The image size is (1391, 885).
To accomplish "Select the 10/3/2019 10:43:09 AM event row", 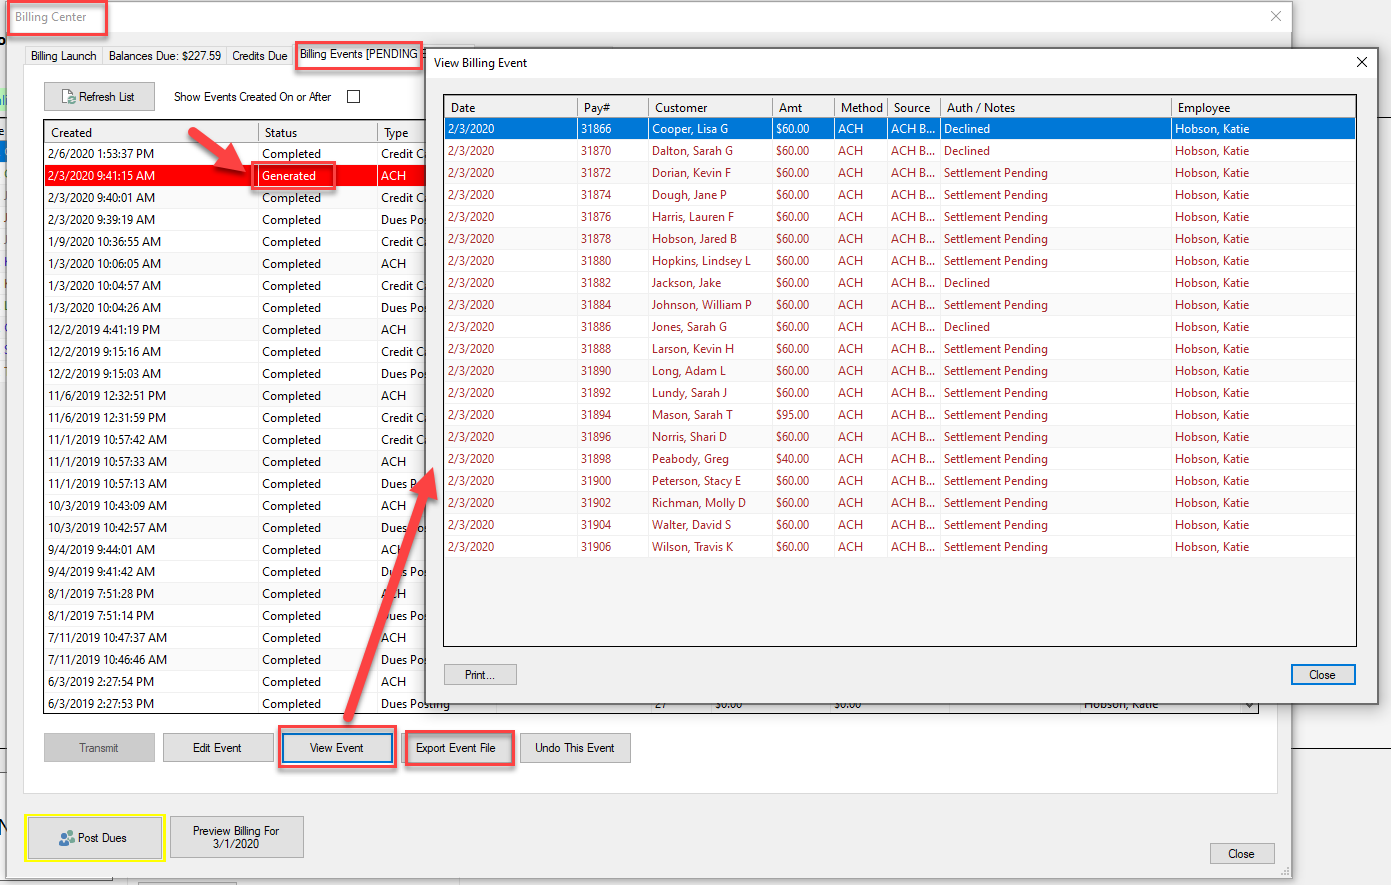I will 235,506.
